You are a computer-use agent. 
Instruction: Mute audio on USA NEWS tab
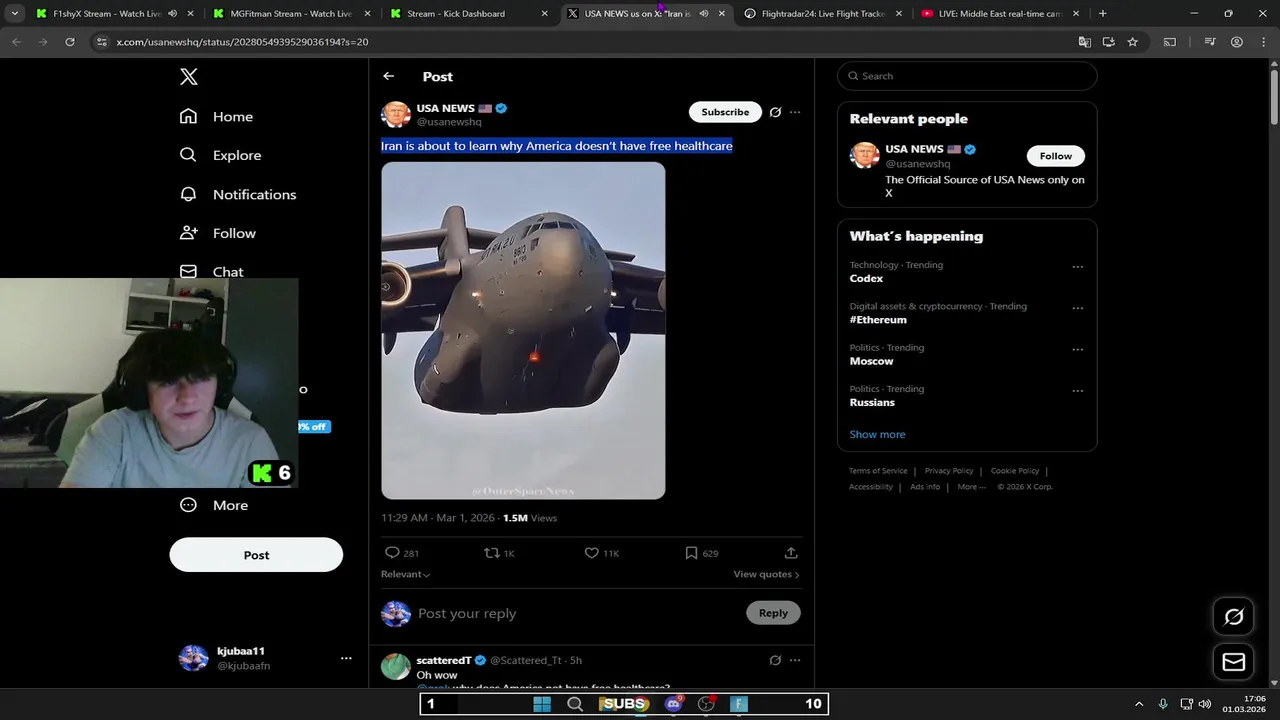point(704,14)
